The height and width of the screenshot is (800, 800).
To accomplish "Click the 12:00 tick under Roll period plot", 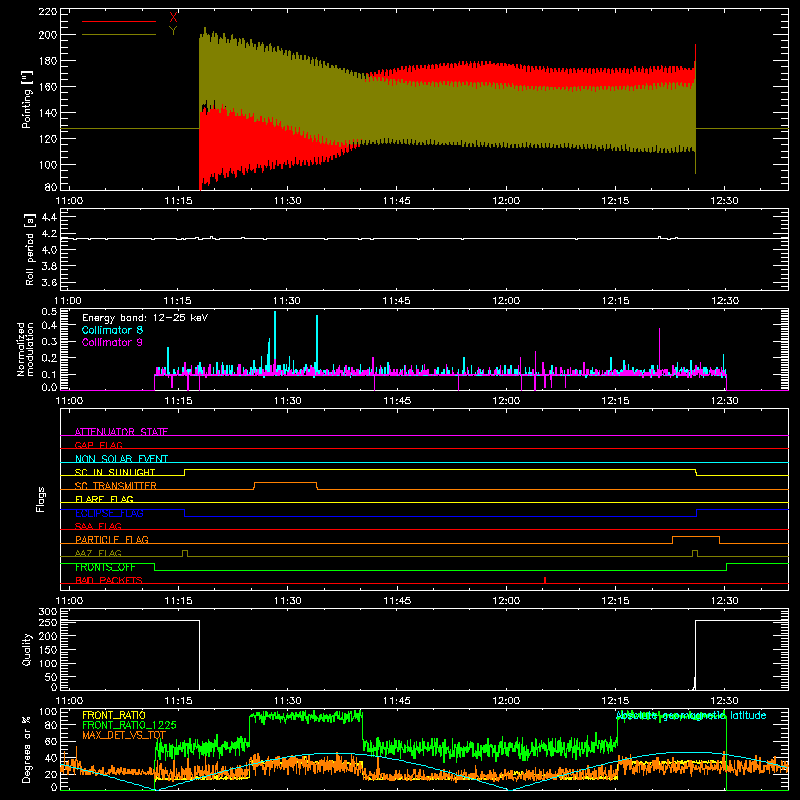I will [506, 301].
